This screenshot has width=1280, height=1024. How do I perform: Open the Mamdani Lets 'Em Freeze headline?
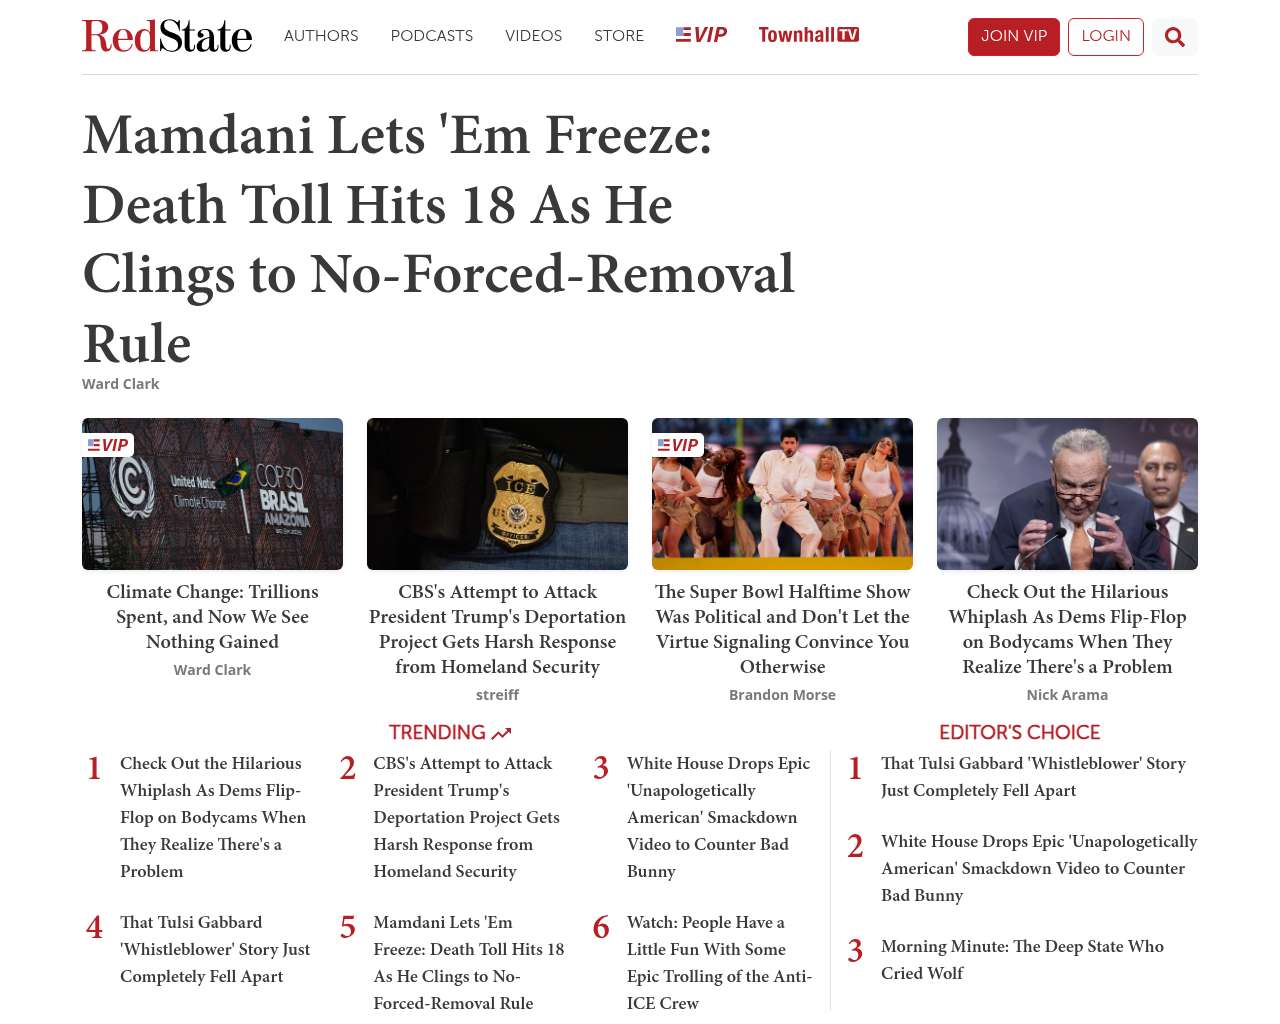pyautogui.click(x=439, y=239)
